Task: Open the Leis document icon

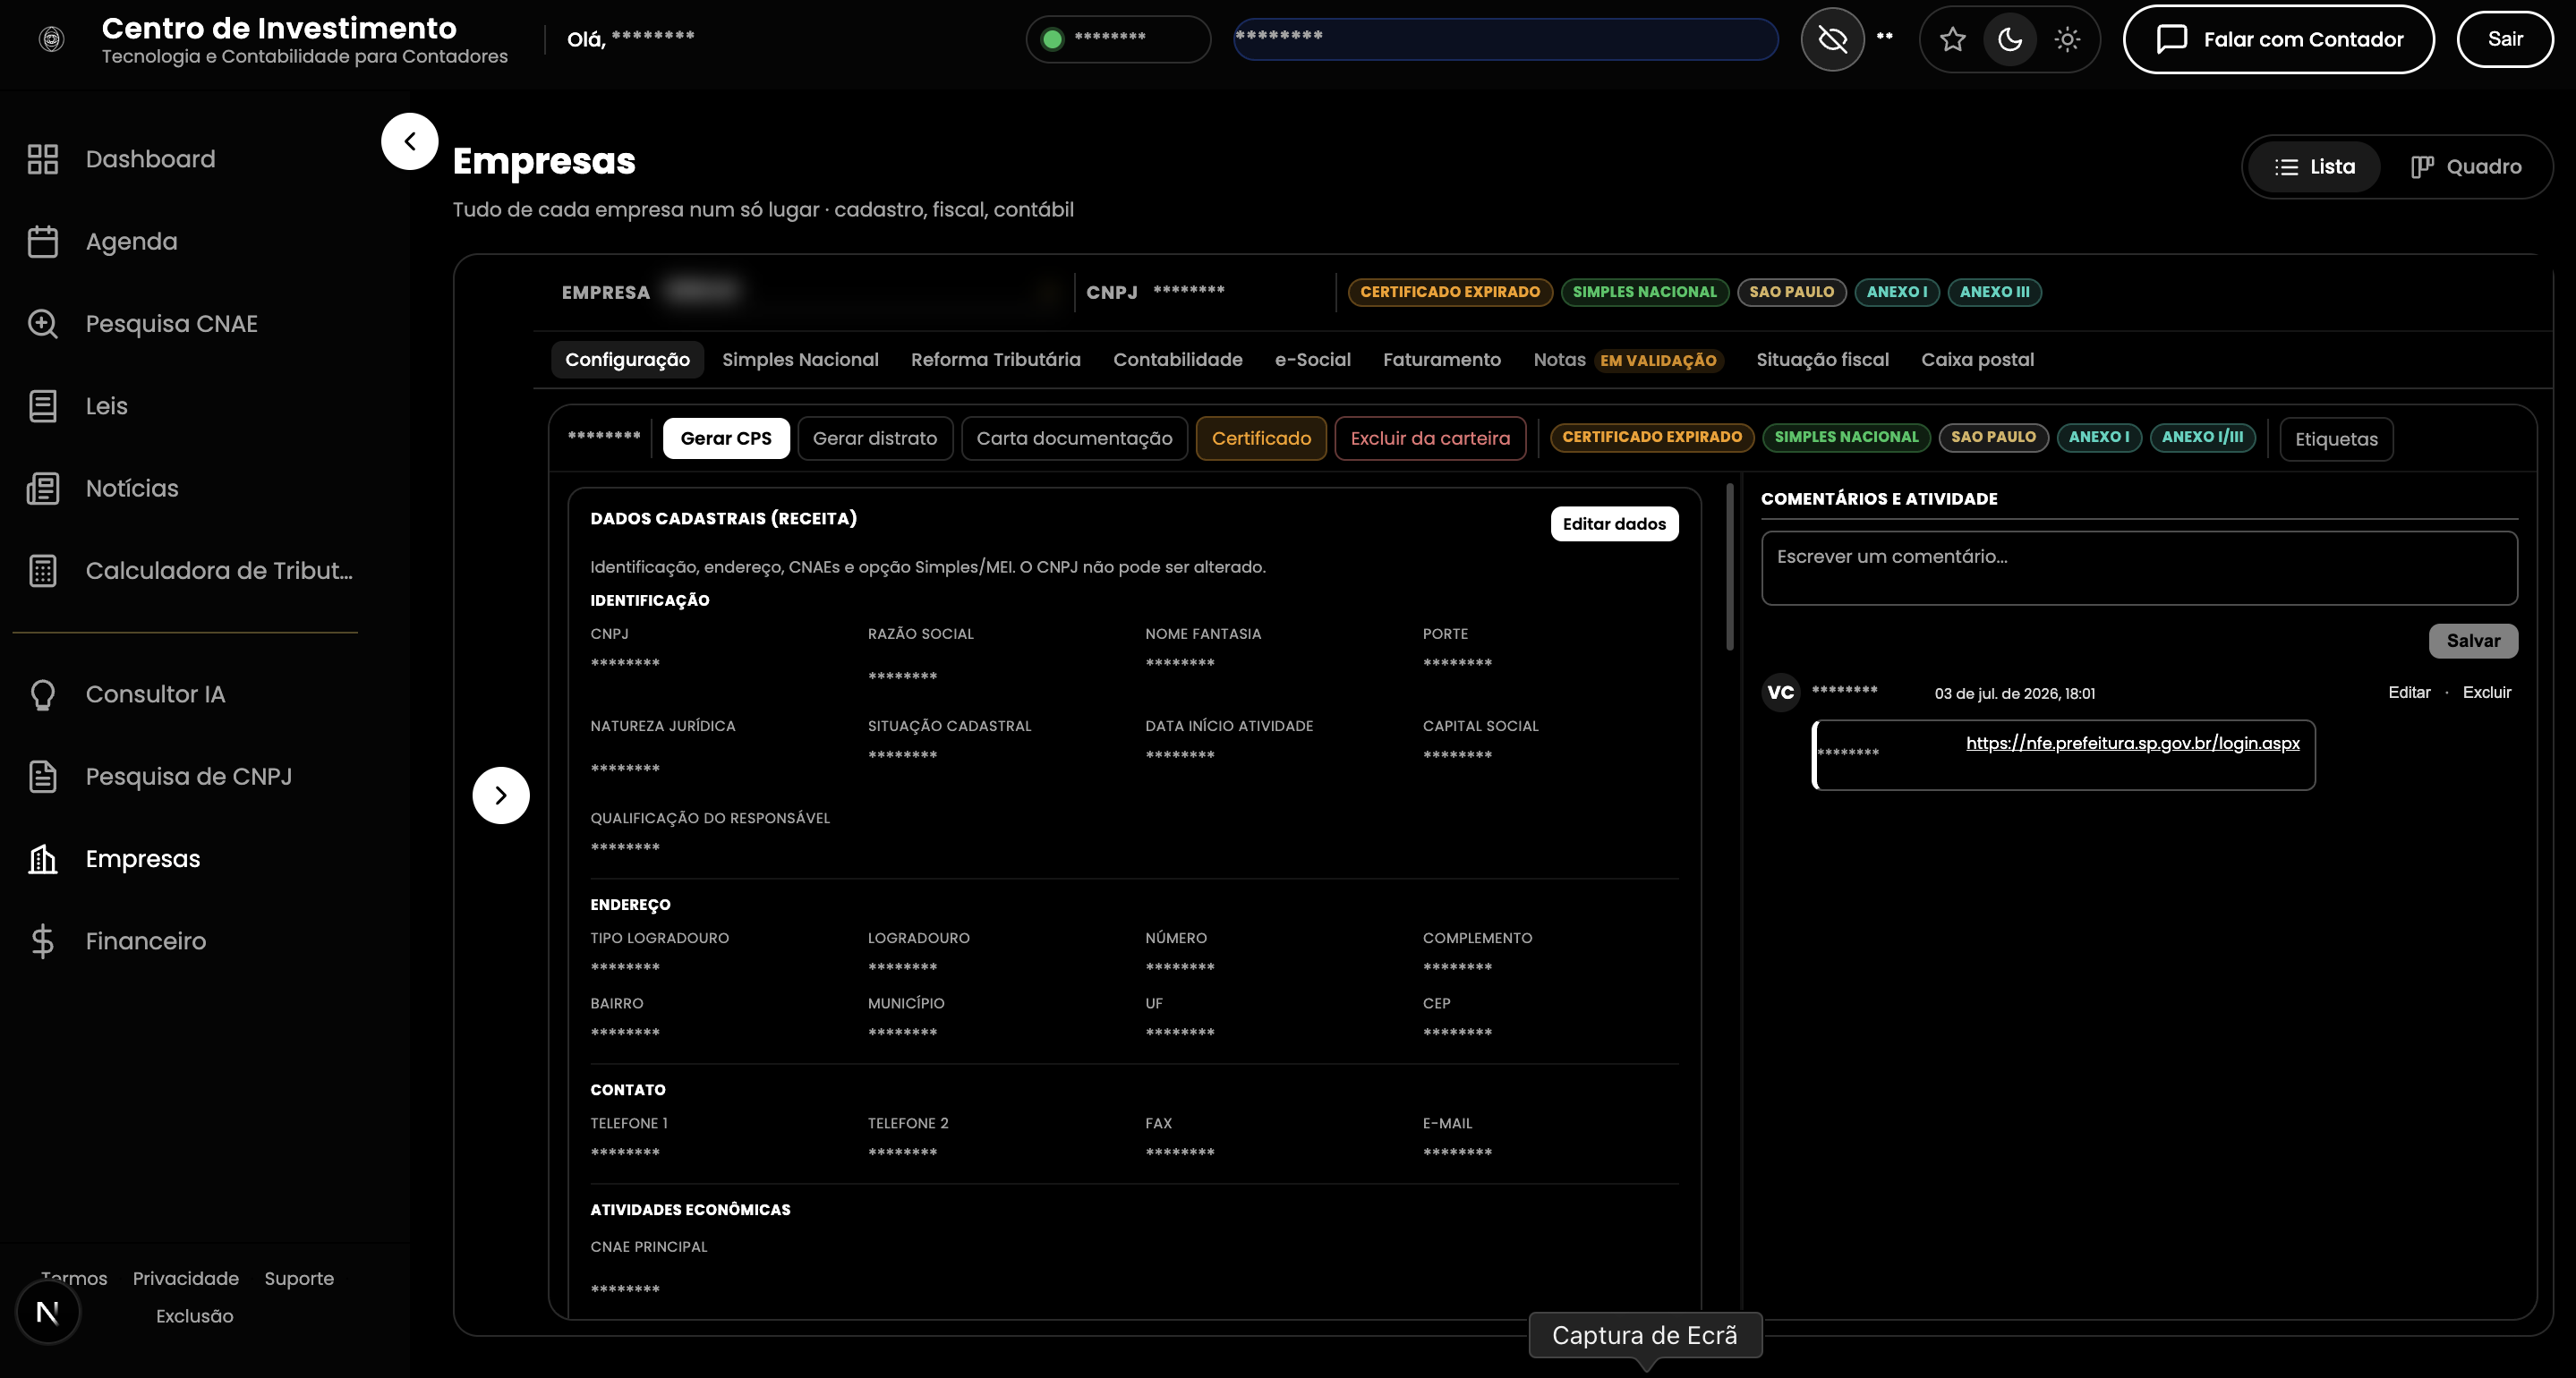Action: 42,405
